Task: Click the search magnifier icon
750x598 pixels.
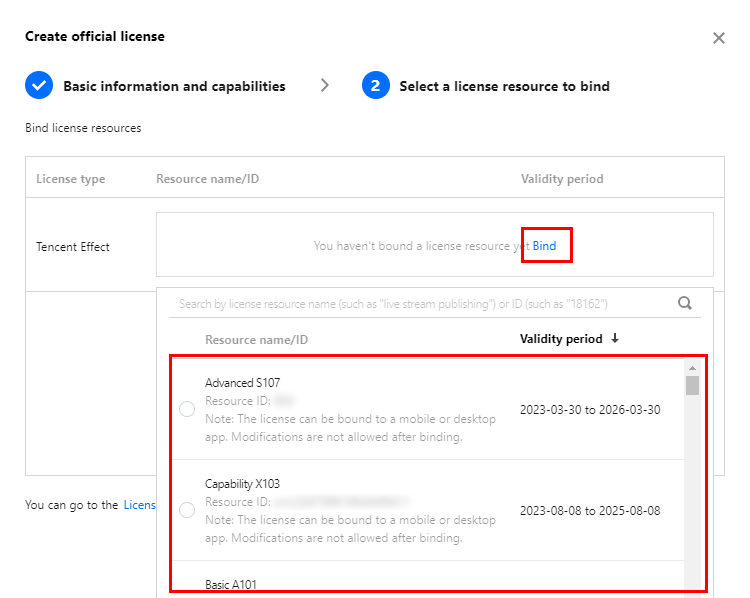Action: pyautogui.click(x=684, y=303)
